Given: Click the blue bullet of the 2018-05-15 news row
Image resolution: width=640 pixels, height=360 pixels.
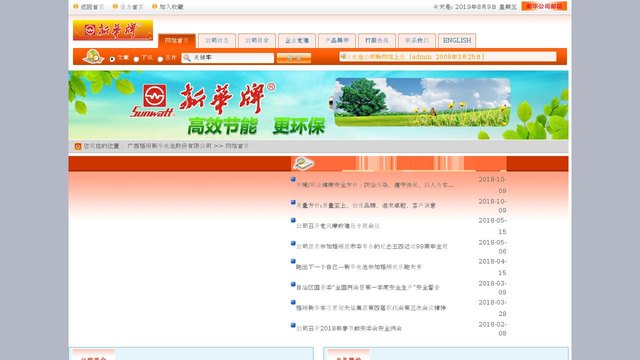Looking at the screenshot, I should coord(293,220).
